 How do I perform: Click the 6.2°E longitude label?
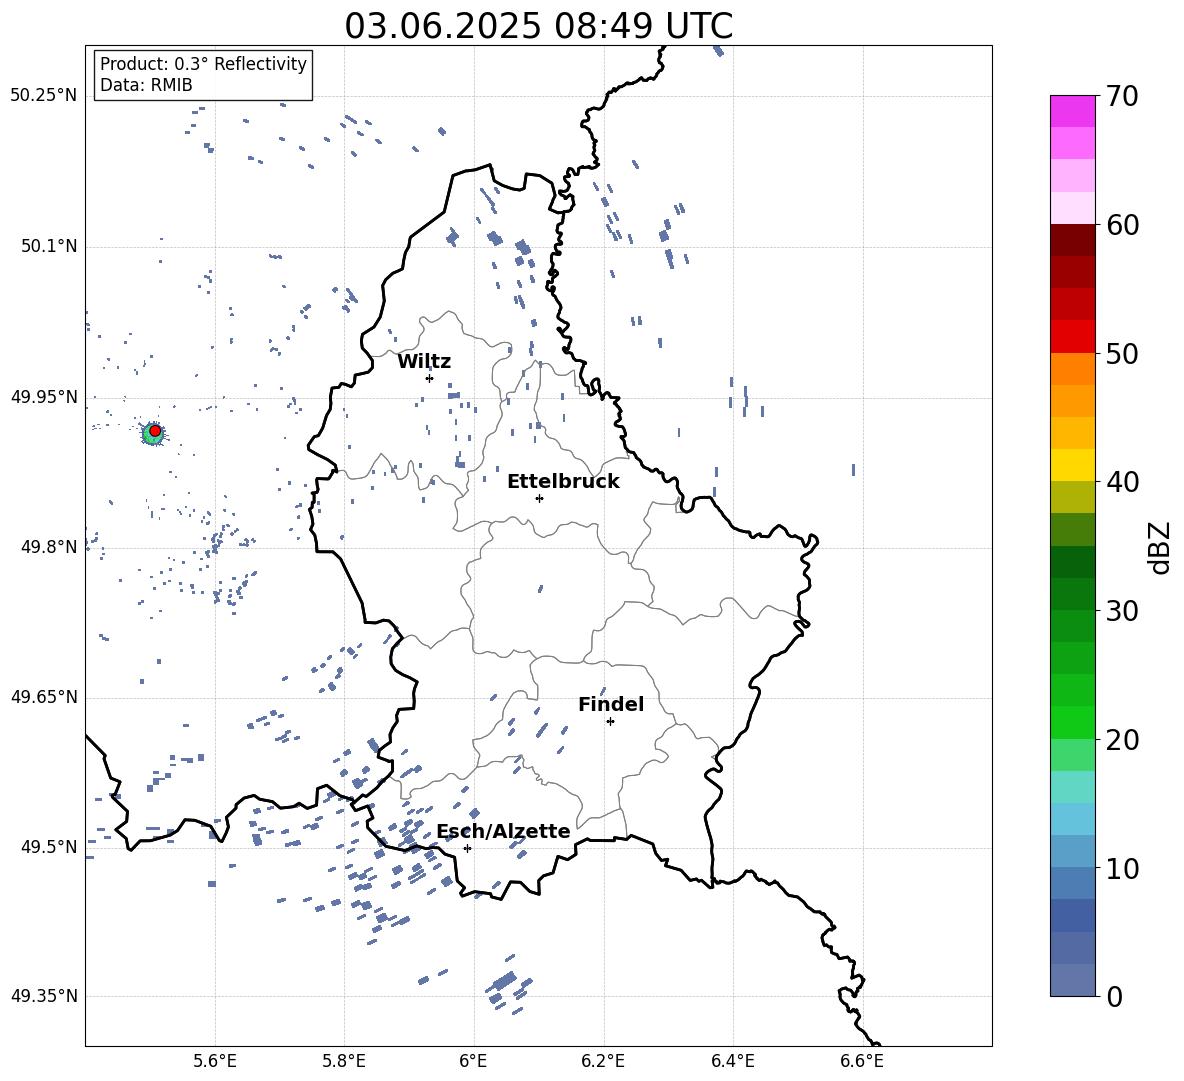pos(603,1062)
